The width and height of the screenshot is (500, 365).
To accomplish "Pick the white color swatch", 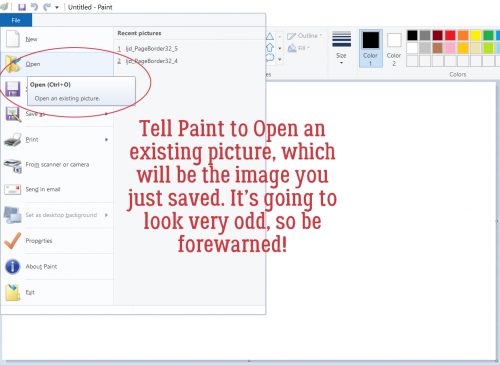I will pos(412,48).
